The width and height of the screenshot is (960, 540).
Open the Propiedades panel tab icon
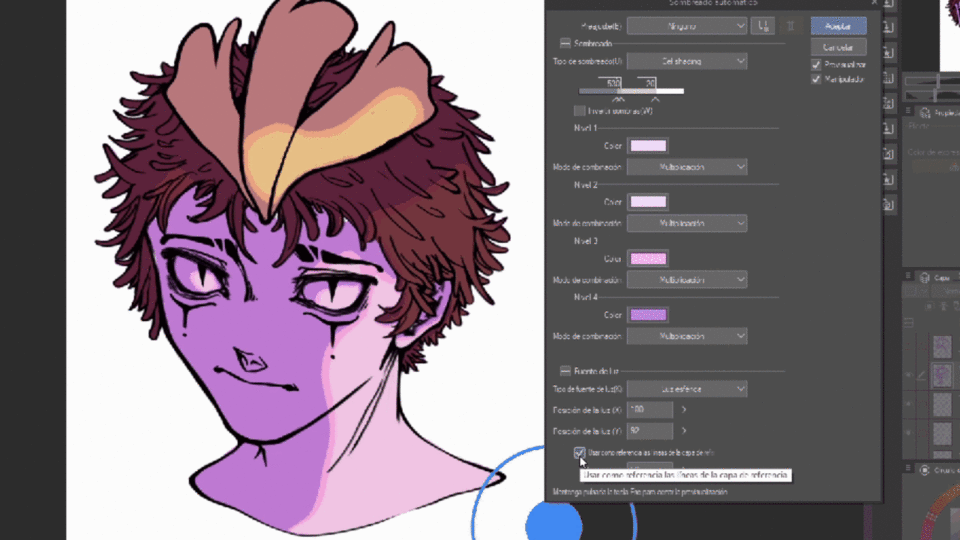(x=924, y=112)
